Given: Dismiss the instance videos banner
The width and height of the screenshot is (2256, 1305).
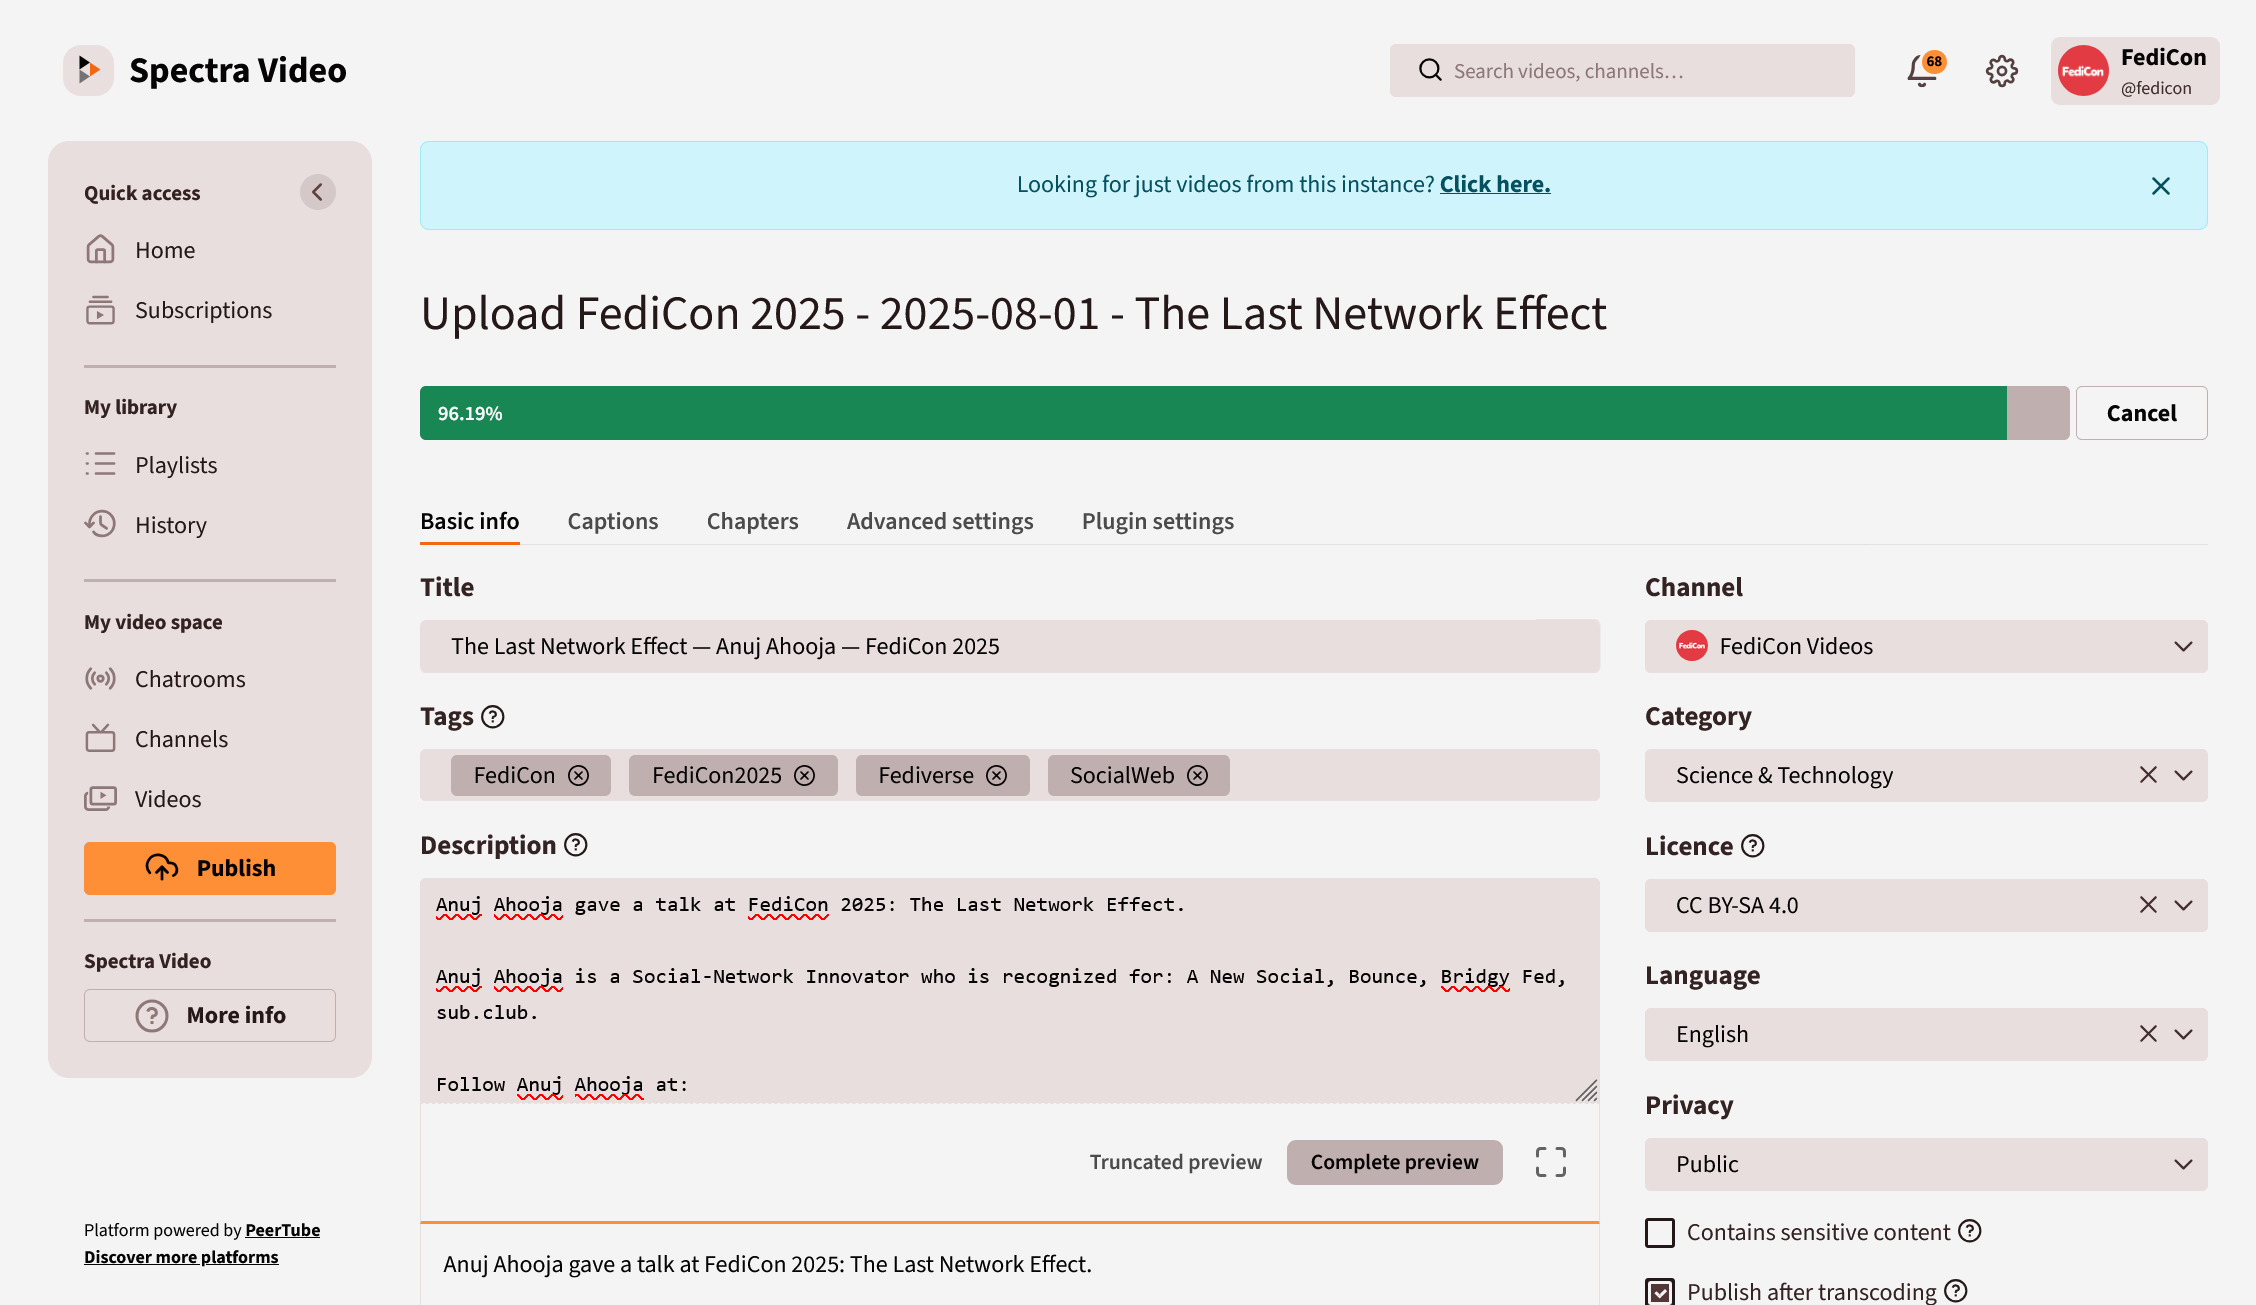Looking at the screenshot, I should click(2160, 186).
